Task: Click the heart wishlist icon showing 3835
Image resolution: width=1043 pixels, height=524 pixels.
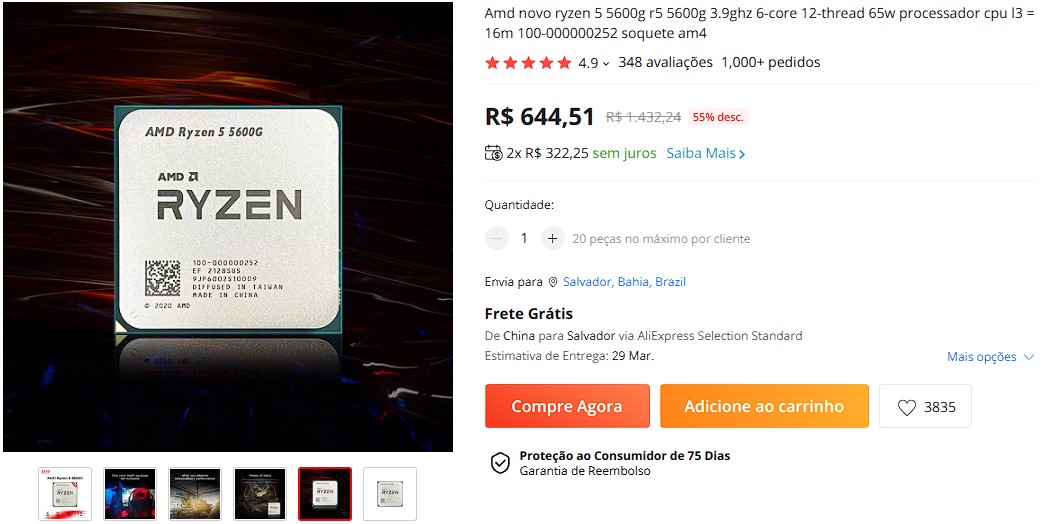Action: (x=907, y=407)
